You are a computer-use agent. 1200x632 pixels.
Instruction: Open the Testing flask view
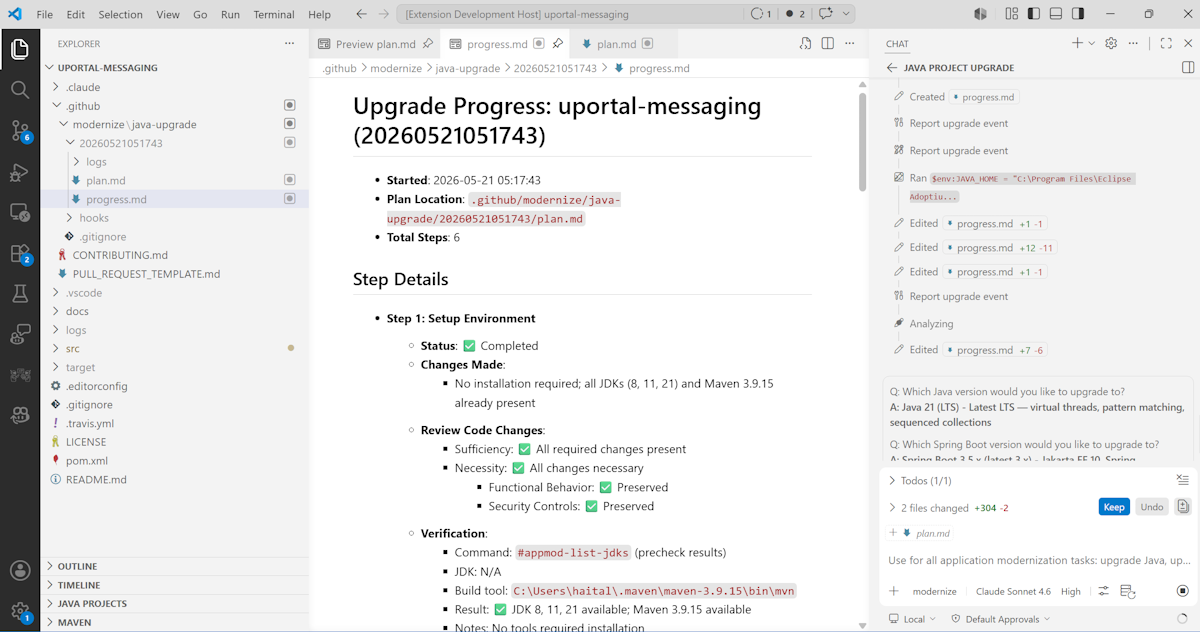coord(20,294)
